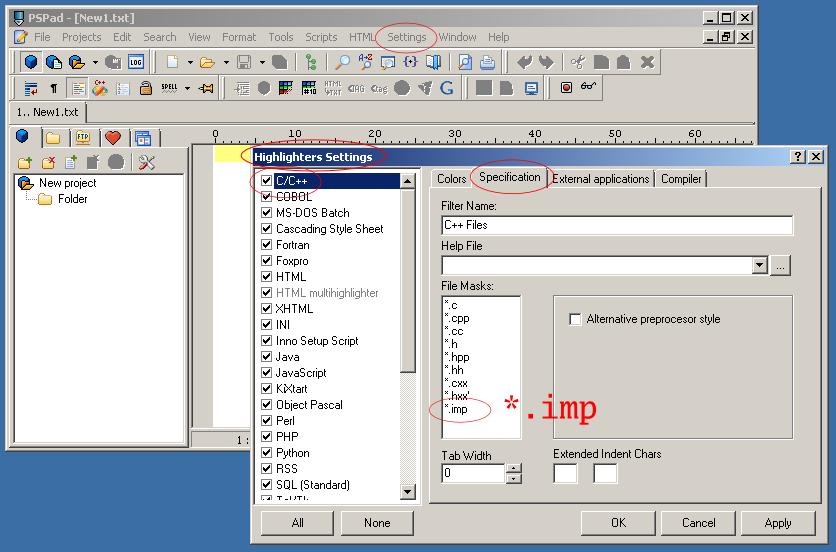Click the Open file folder icon

207,63
